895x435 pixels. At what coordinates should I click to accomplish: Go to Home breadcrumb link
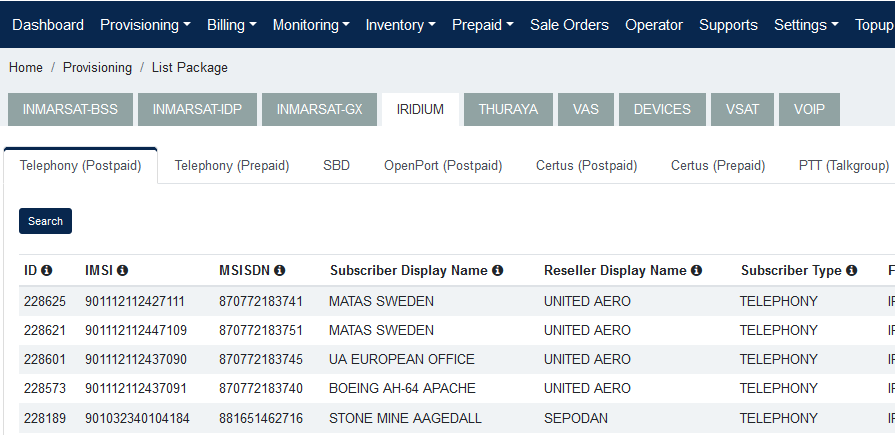26,67
